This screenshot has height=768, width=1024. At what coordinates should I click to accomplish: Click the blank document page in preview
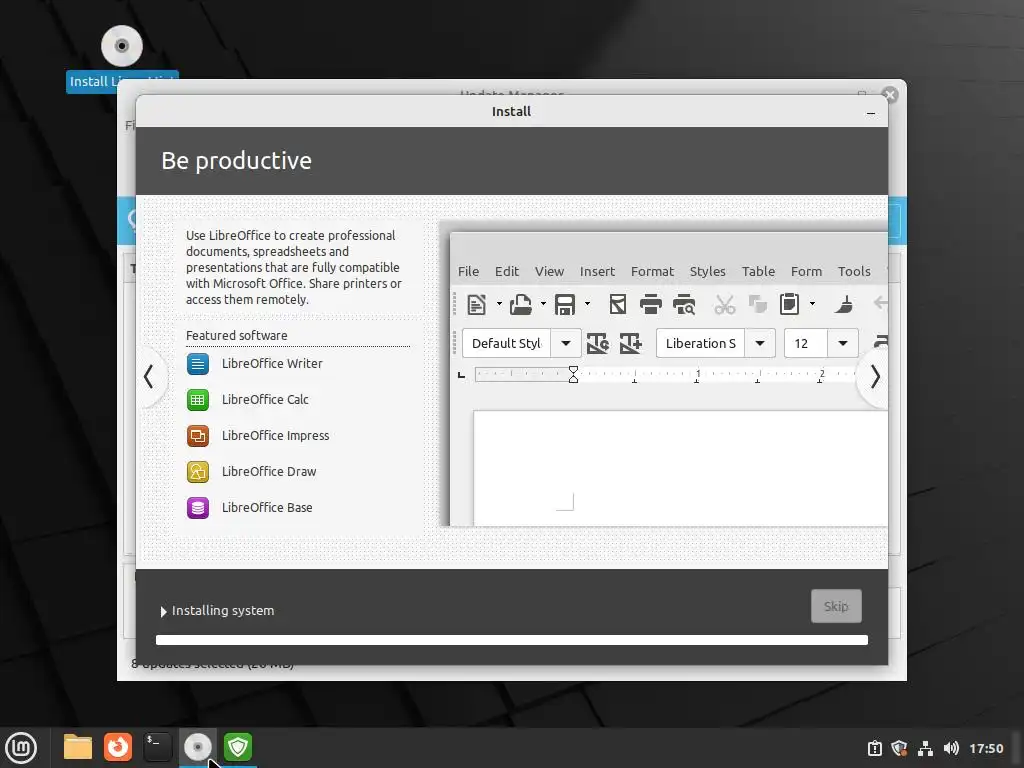click(x=680, y=468)
